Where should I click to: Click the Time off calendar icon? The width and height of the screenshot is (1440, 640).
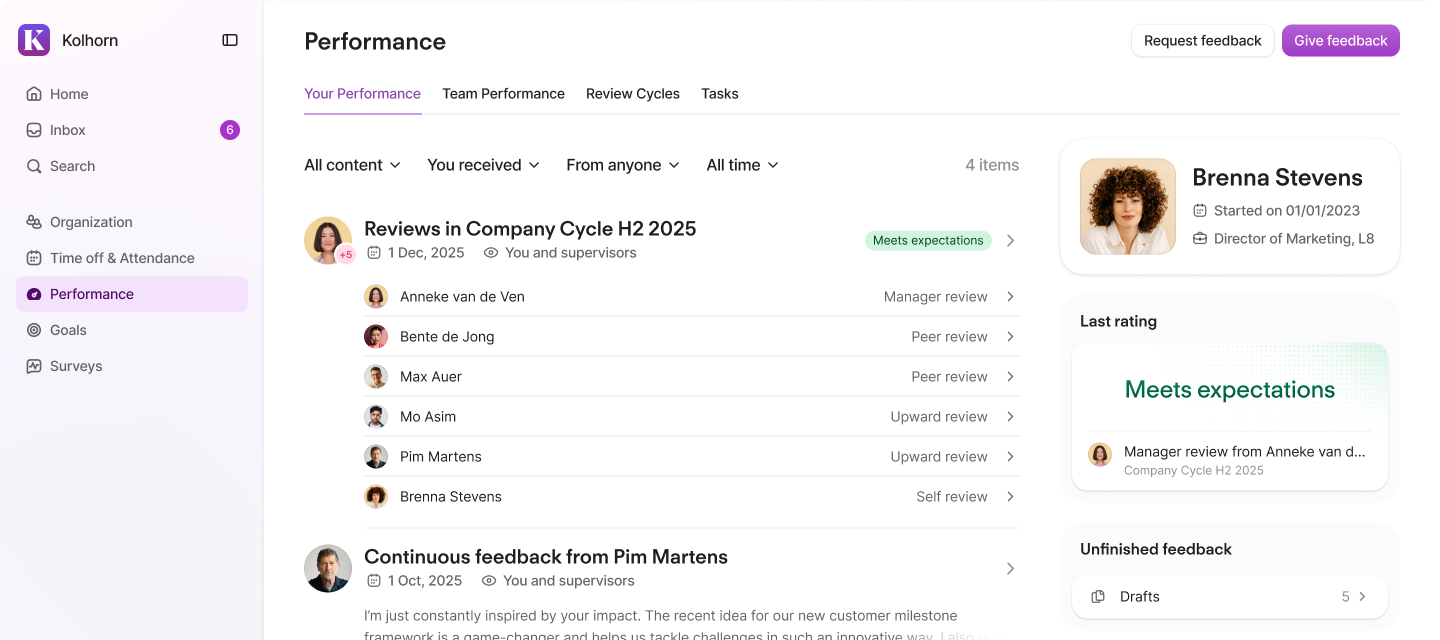(x=34, y=258)
